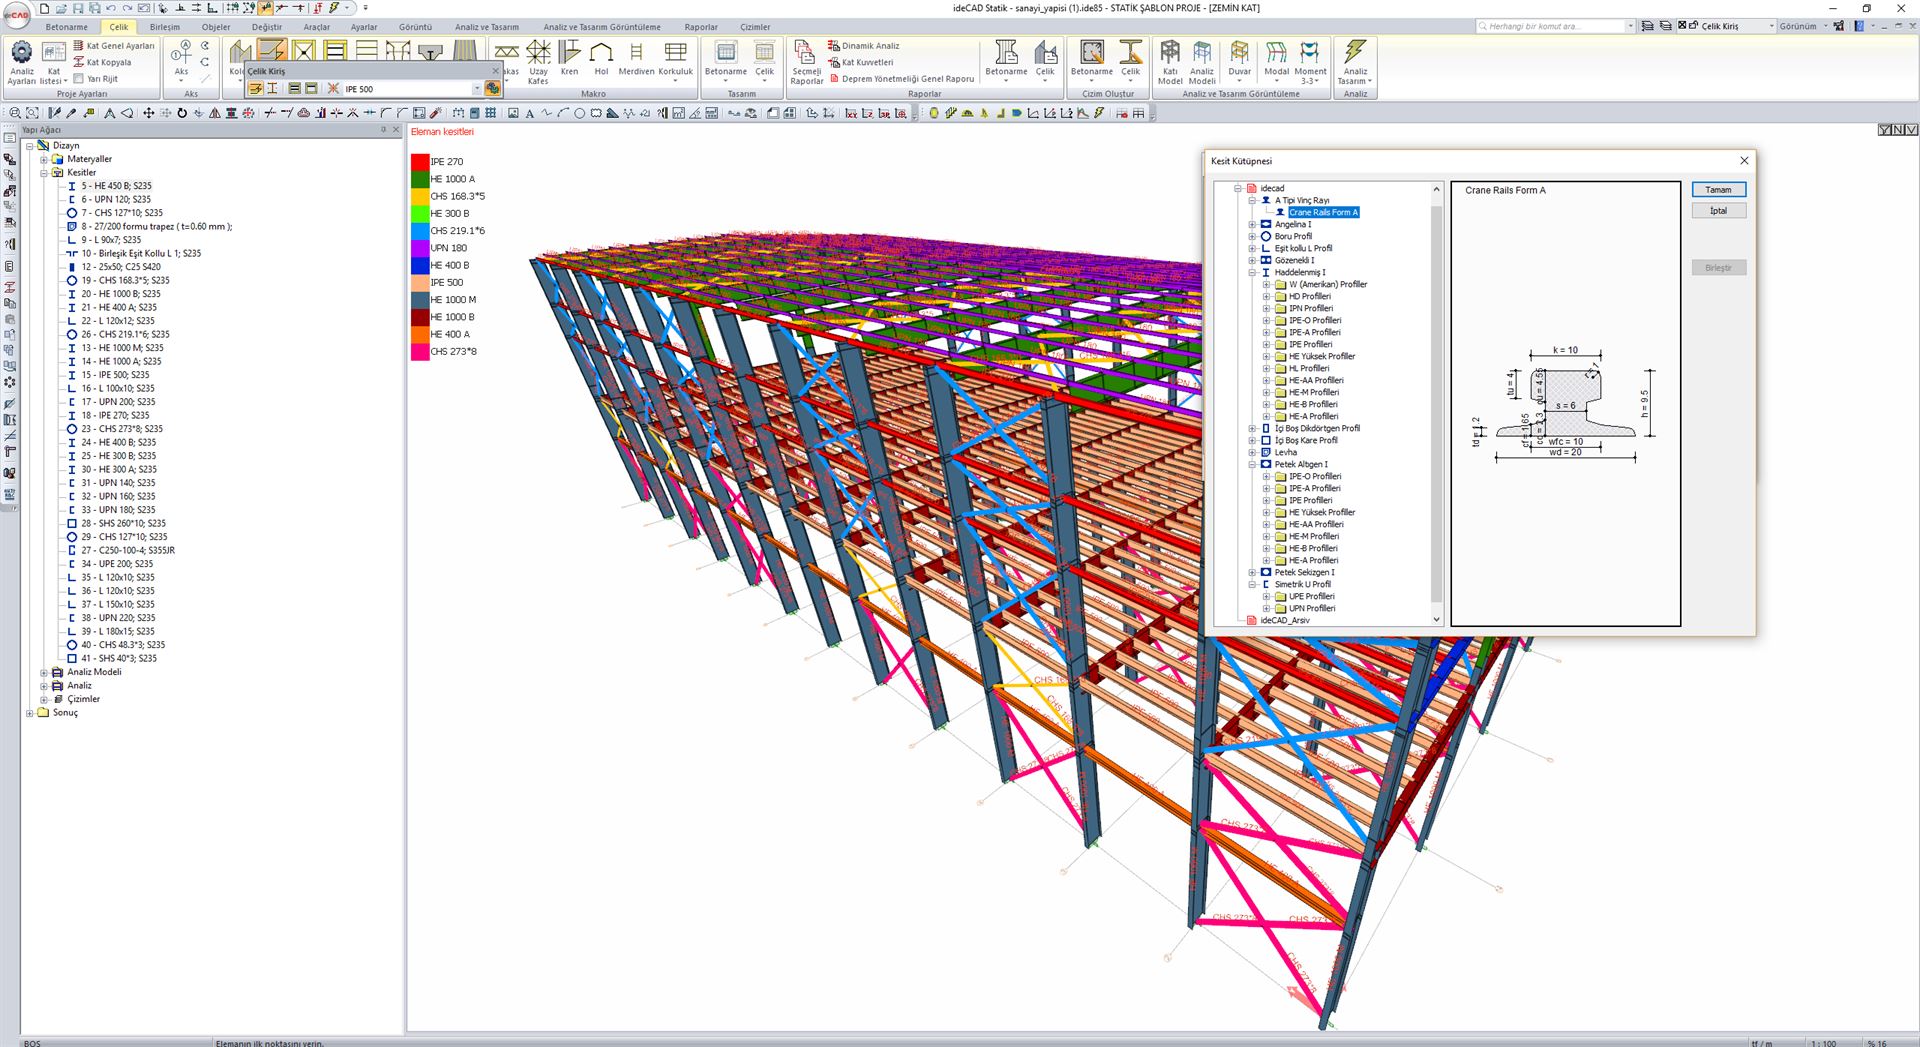Select the Uzay Kafes macro icon
The height and width of the screenshot is (1047, 1920).
(538, 60)
